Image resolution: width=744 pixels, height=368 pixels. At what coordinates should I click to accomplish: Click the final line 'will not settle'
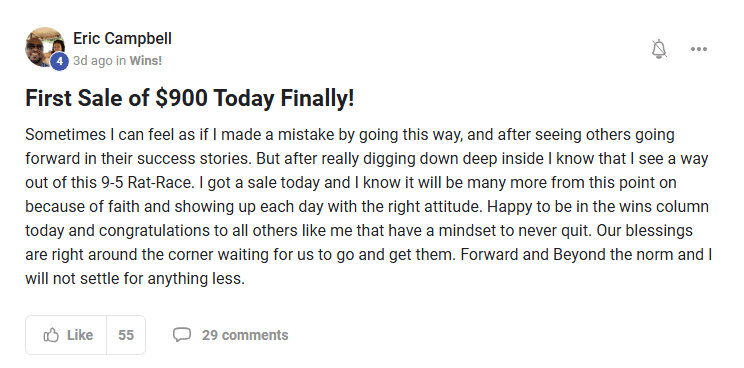coord(135,279)
